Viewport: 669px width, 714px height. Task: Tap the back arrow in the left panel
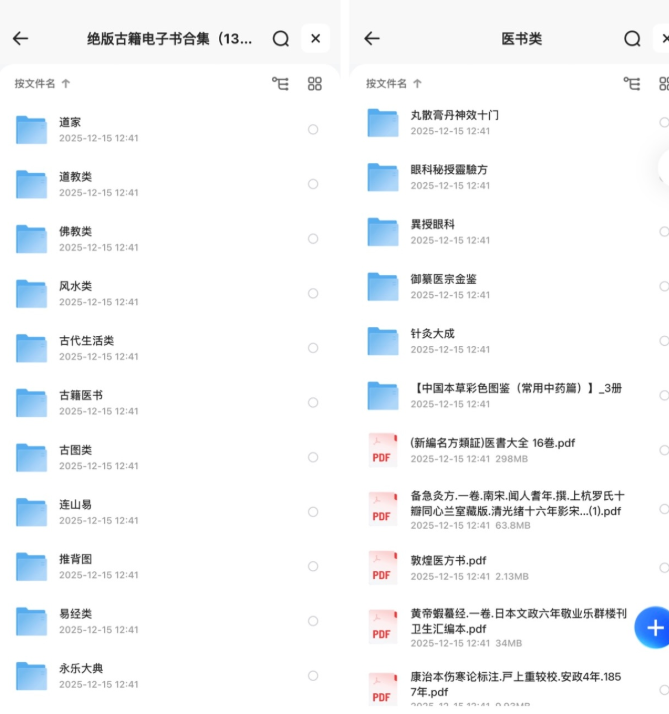[20, 39]
